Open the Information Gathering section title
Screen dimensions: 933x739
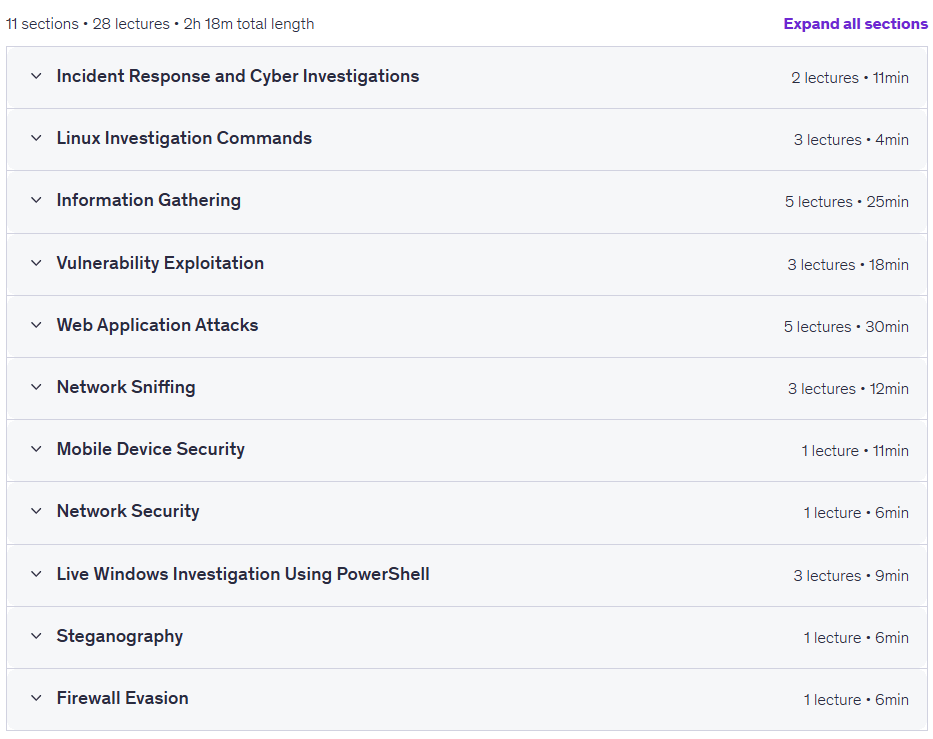tap(149, 200)
